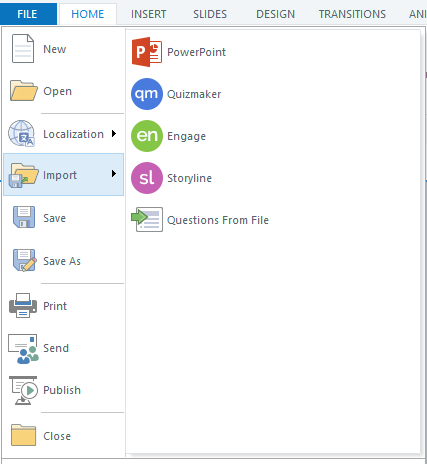This screenshot has height=464, width=427.
Task: Switch to the INSERT ribbon tab
Action: point(148,14)
